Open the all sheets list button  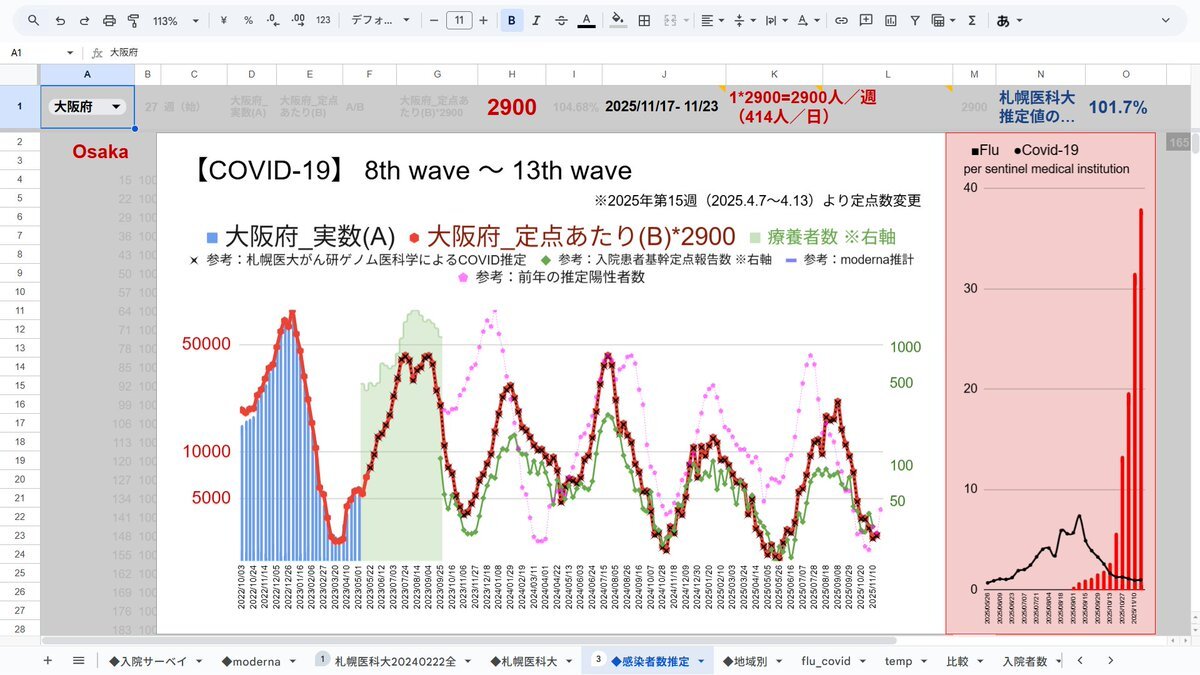click(78, 661)
